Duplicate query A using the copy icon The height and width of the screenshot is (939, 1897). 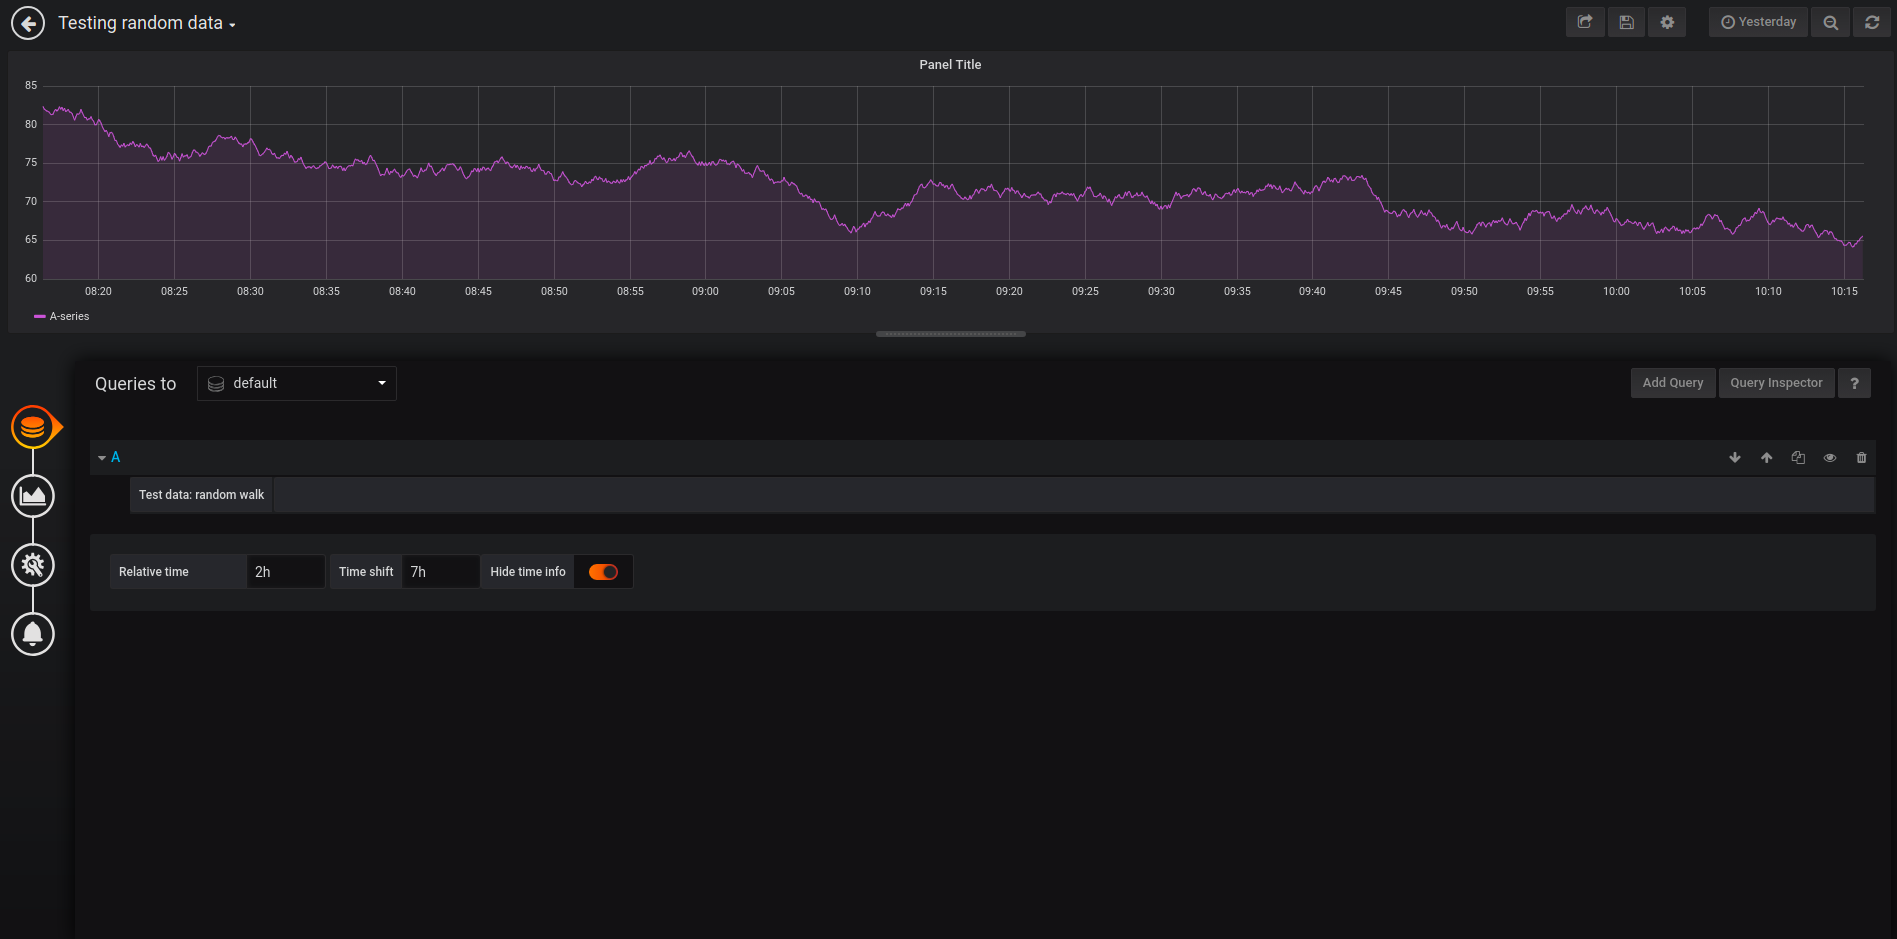[1798, 457]
